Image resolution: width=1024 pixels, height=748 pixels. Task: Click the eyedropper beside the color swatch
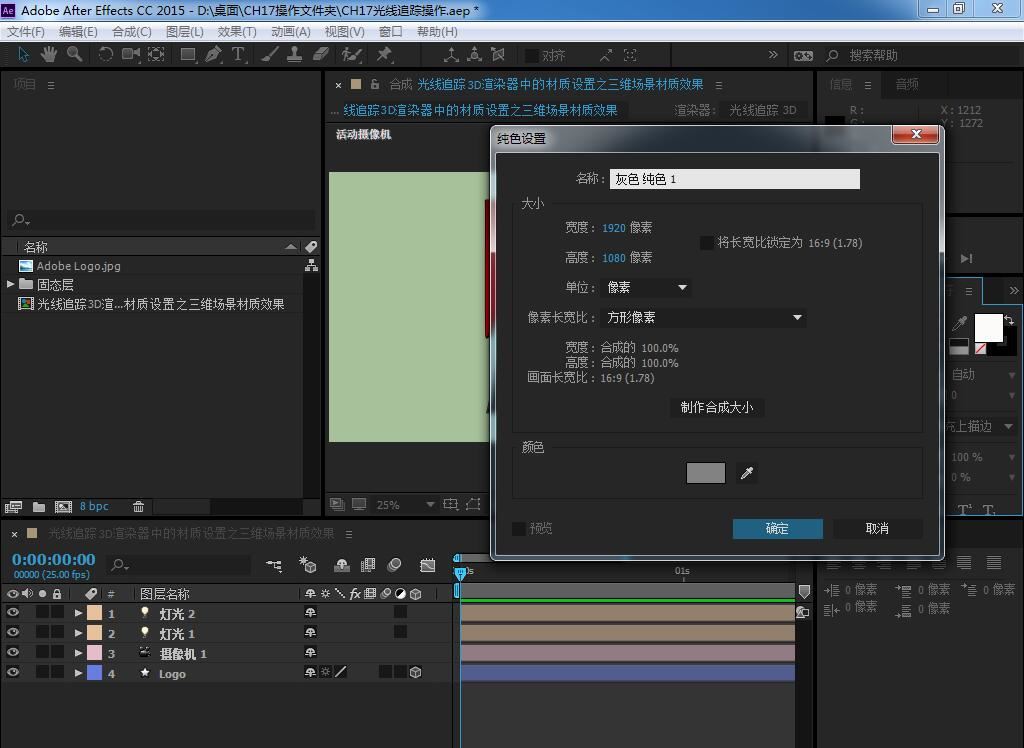point(746,473)
